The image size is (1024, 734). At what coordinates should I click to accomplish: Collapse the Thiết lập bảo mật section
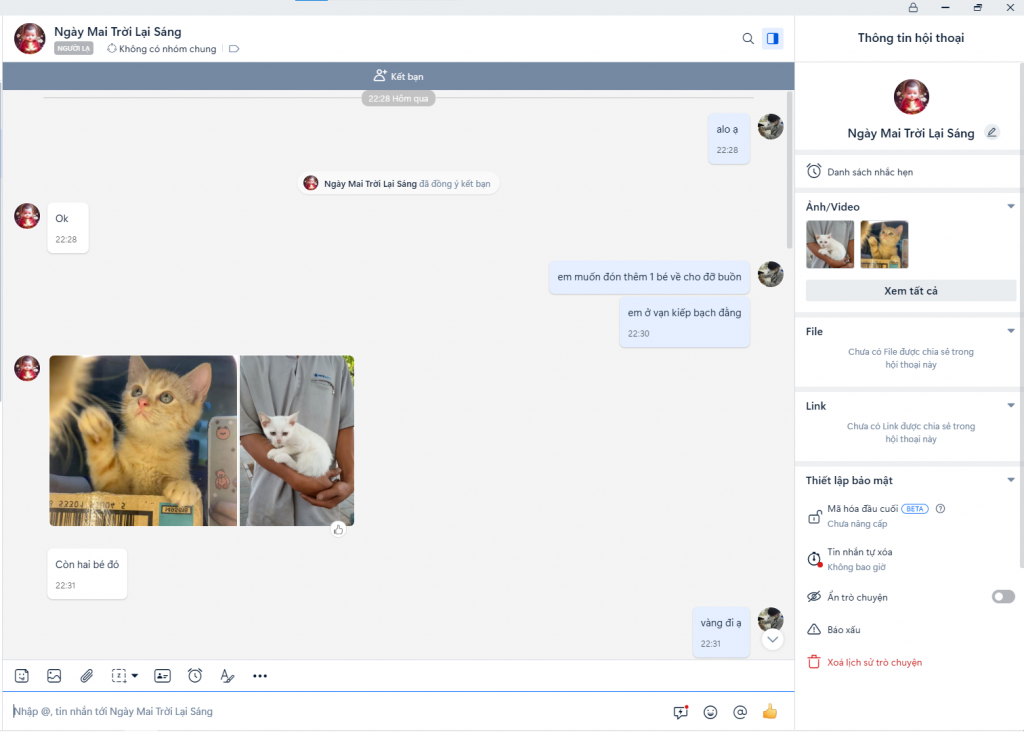[1011, 480]
